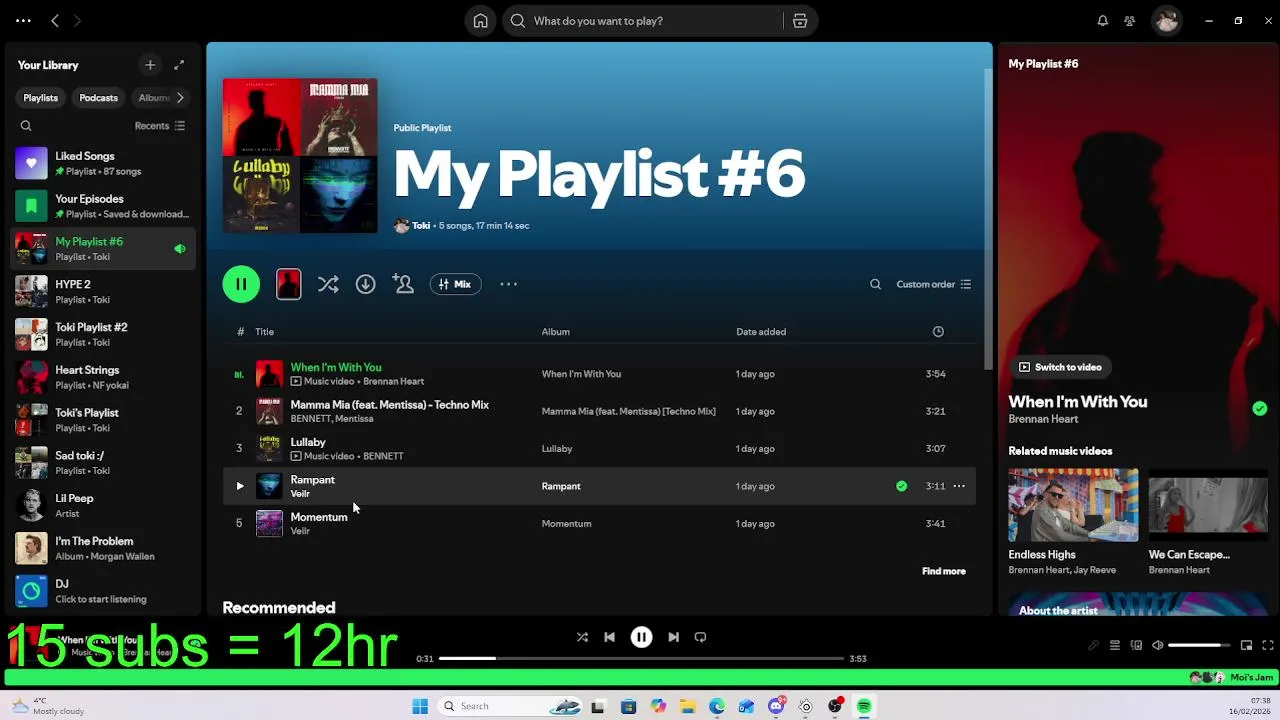1280x720 pixels.
Task: Toggle shuffle for My Playlist #6 header
Action: [328, 284]
